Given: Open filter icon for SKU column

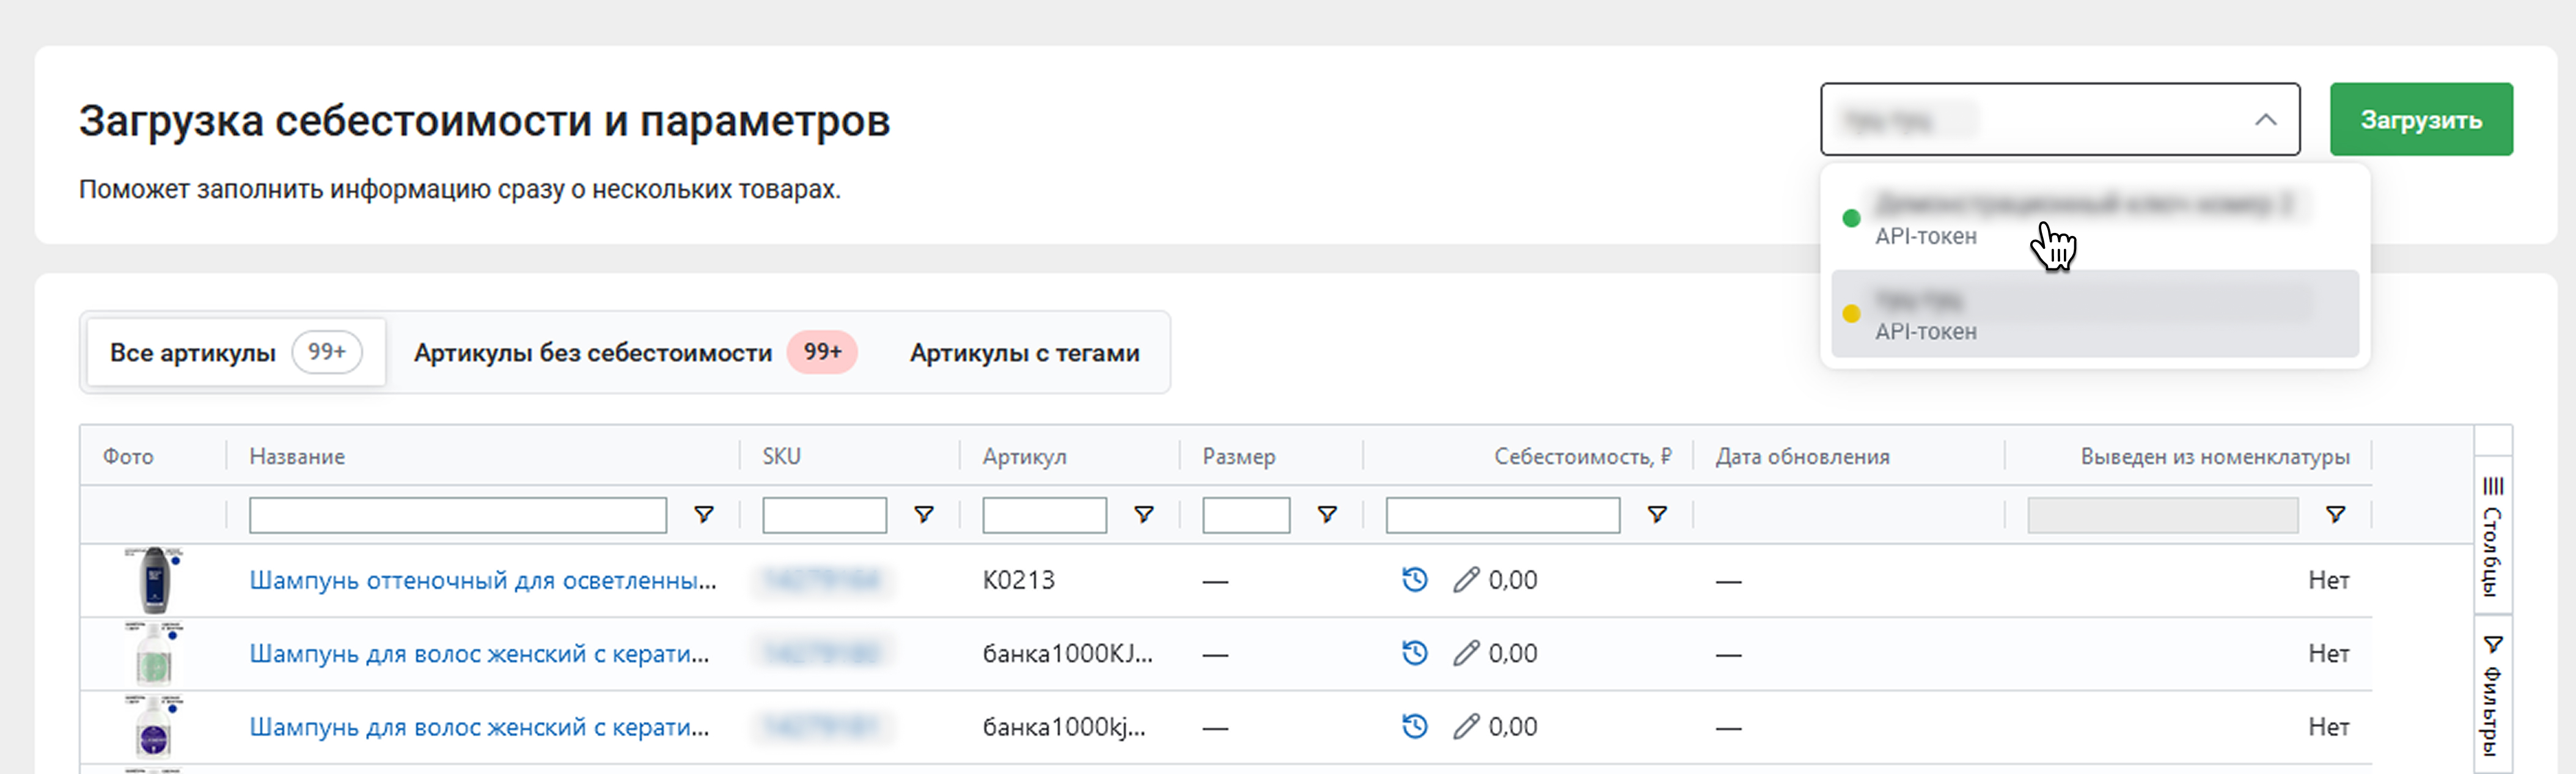Looking at the screenshot, I should pos(924,515).
